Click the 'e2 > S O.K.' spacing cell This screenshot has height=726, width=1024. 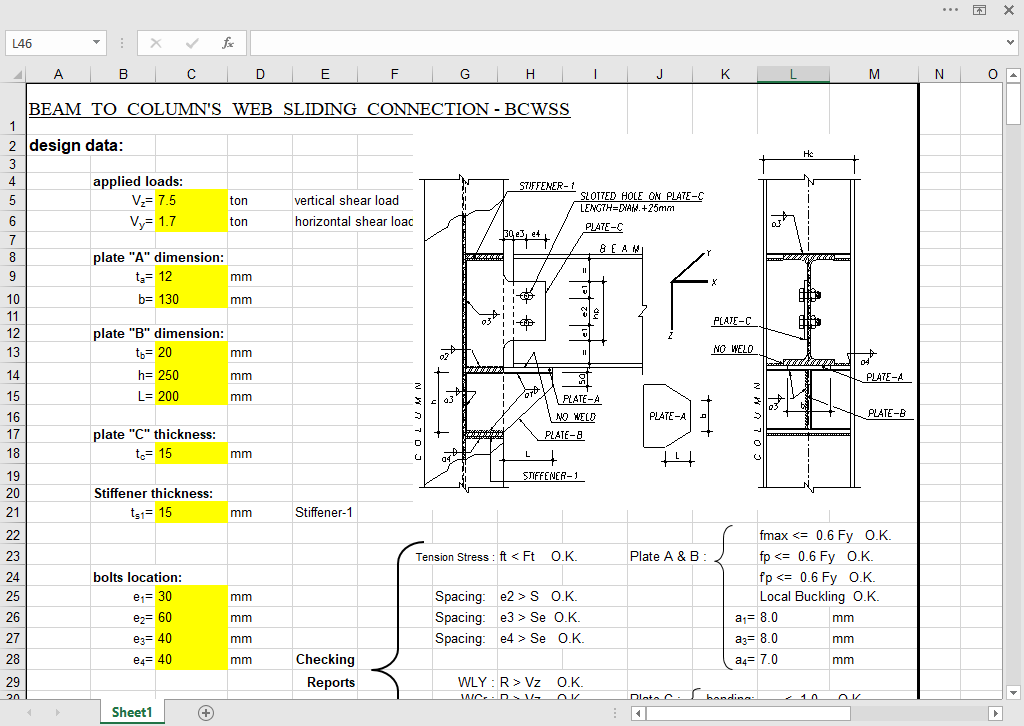coord(538,596)
